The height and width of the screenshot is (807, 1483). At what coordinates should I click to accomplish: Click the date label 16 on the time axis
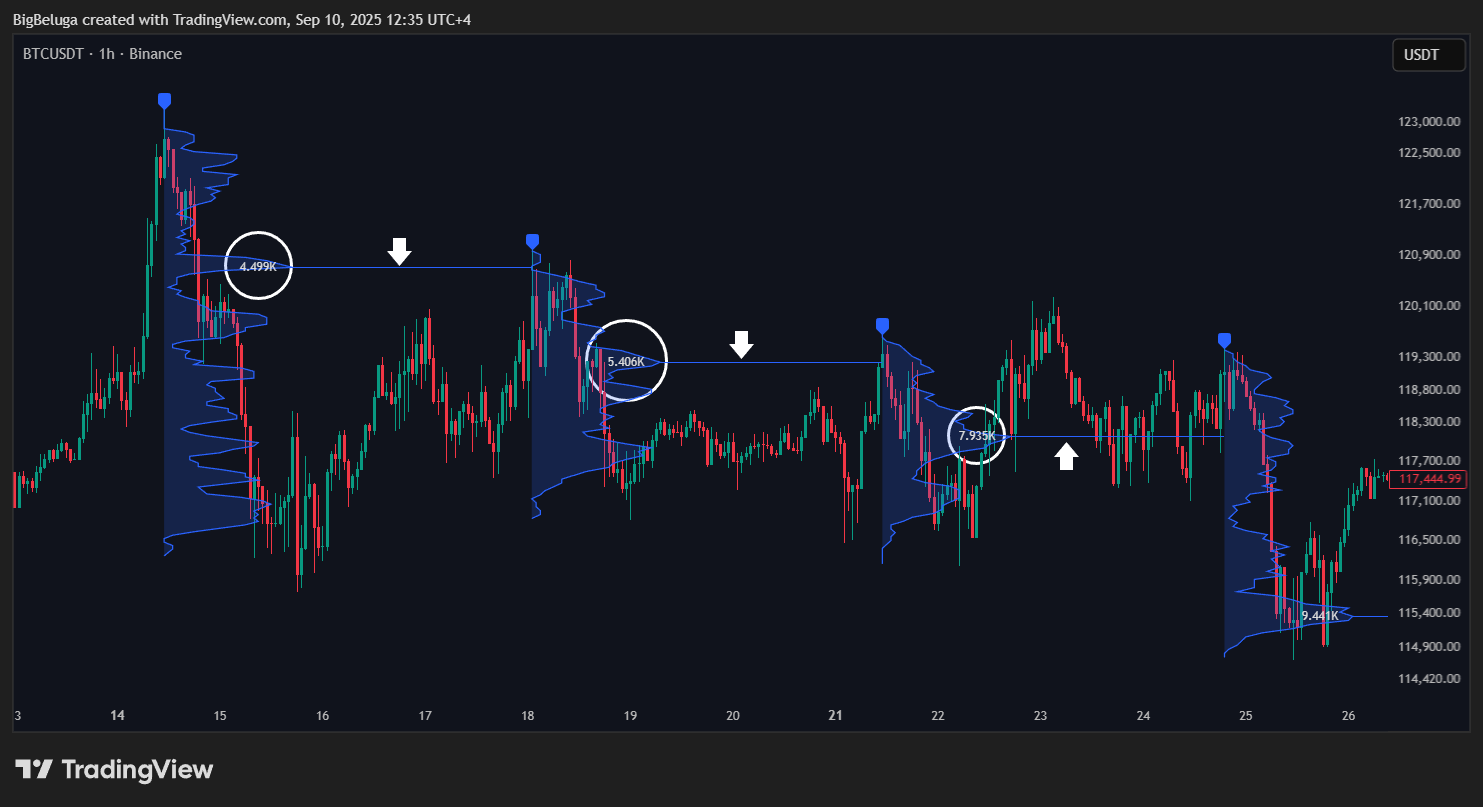click(x=322, y=716)
